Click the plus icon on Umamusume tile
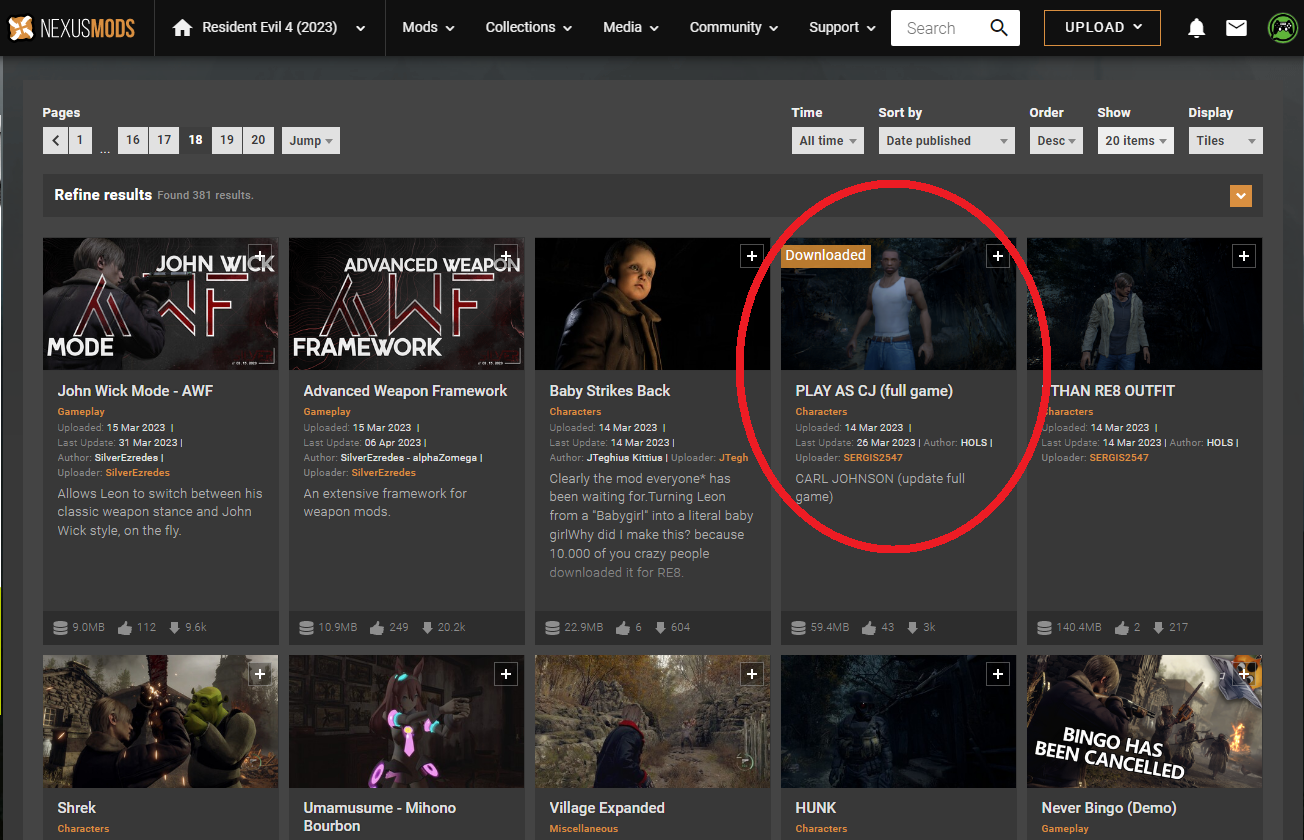This screenshot has height=840, width=1304. tap(505, 675)
